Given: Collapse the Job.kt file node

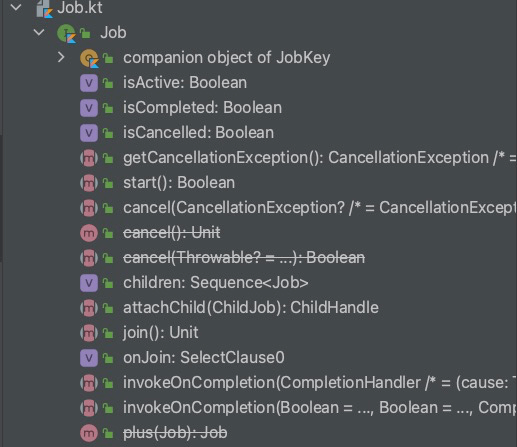Looking at the screenshot, I should pos(16,7).
